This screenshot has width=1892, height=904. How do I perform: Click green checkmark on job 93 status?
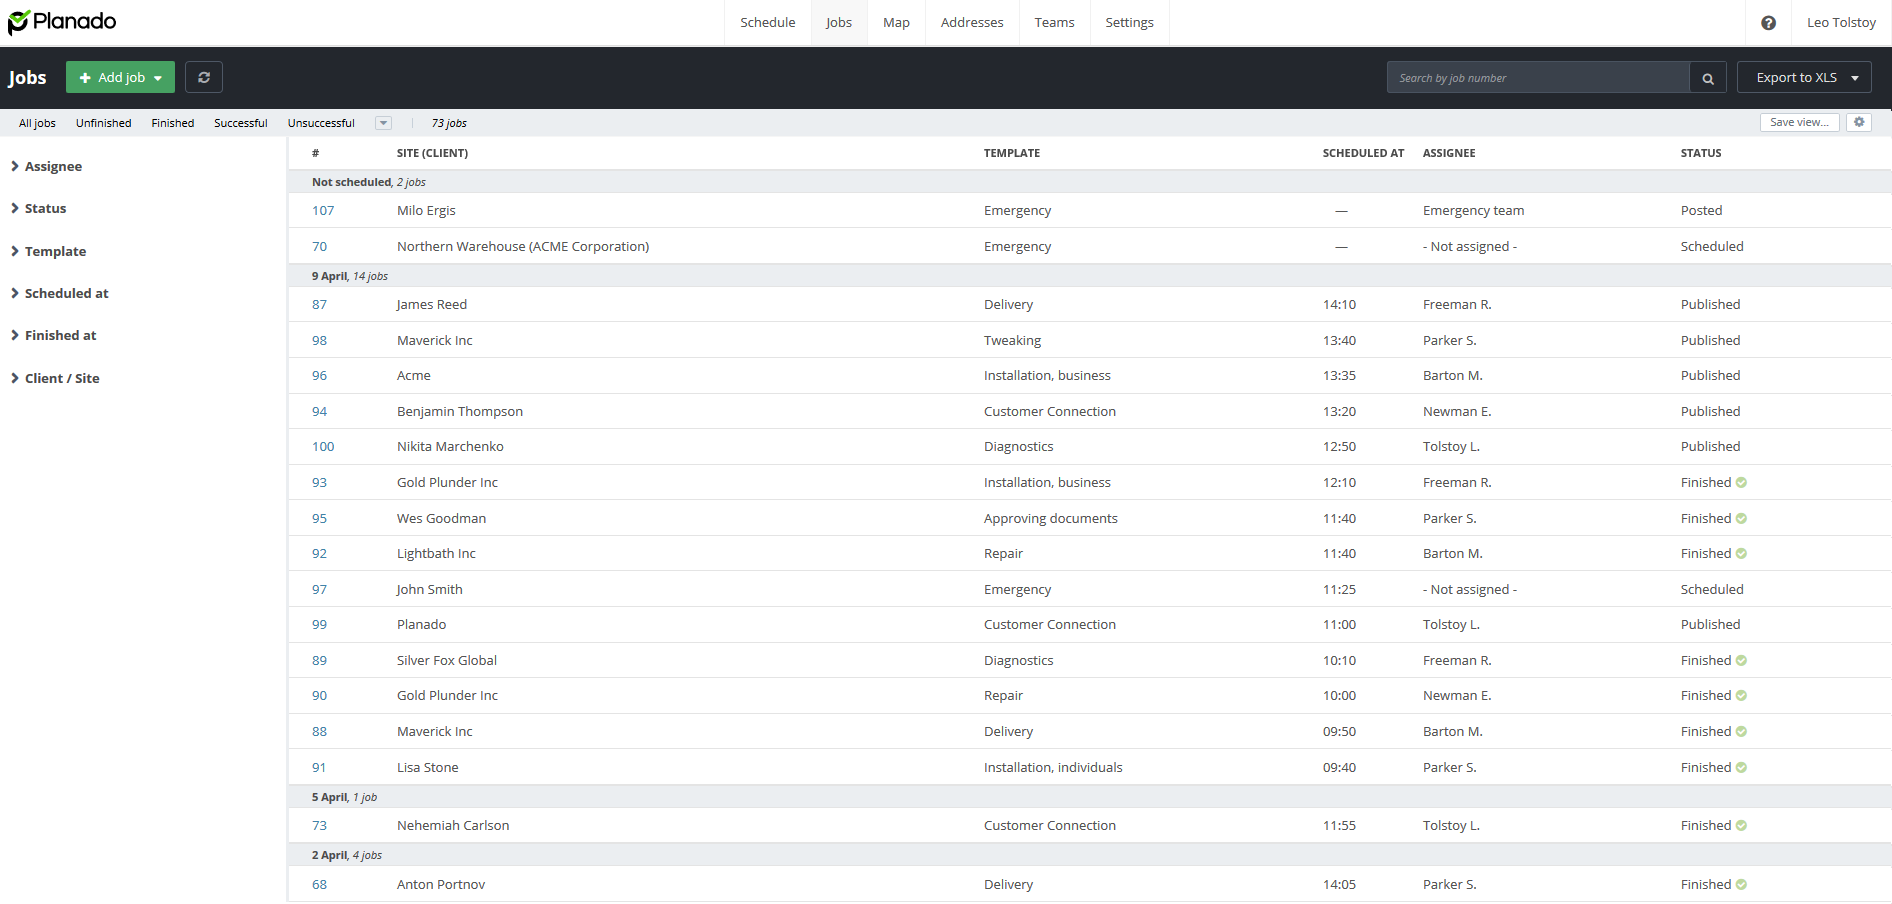pyautogui.click(x=1741, y=483)
